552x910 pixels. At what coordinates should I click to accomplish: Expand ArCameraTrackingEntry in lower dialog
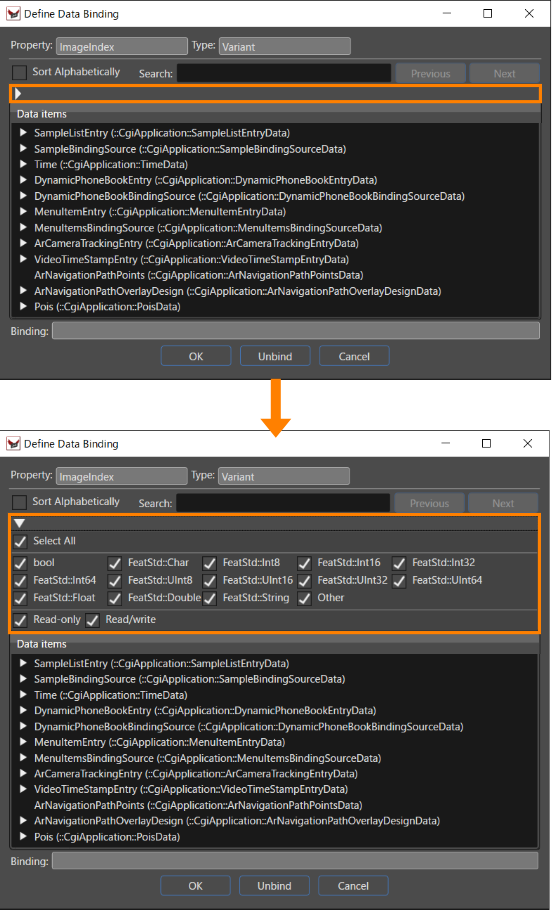click(x=23, y=773)
